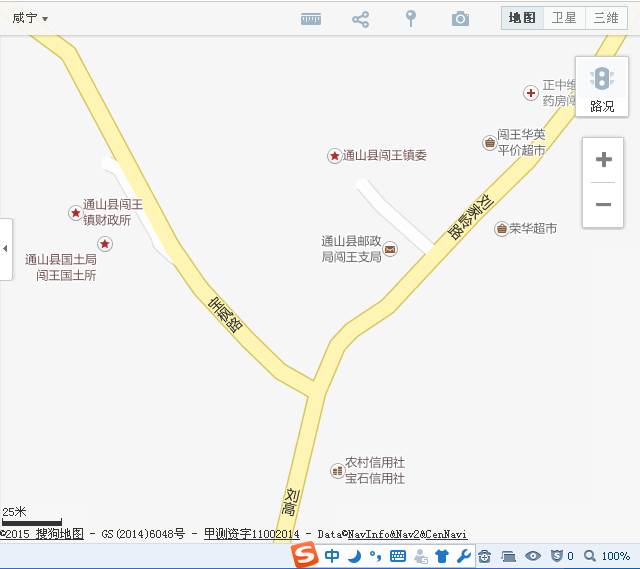640x569 pixels.
Task: Switch to 三维 3D view tab
Action: (606, 18)
